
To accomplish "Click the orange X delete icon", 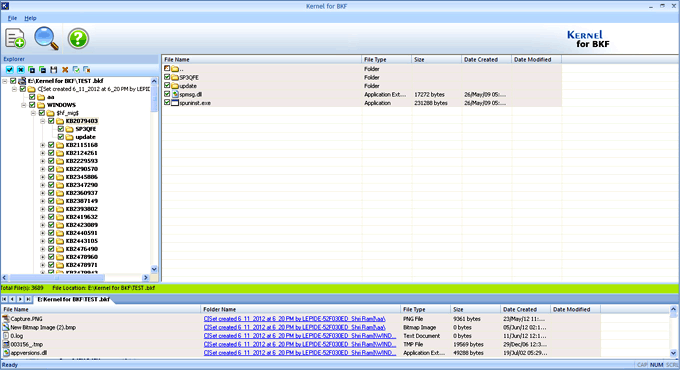I will 65,70.
